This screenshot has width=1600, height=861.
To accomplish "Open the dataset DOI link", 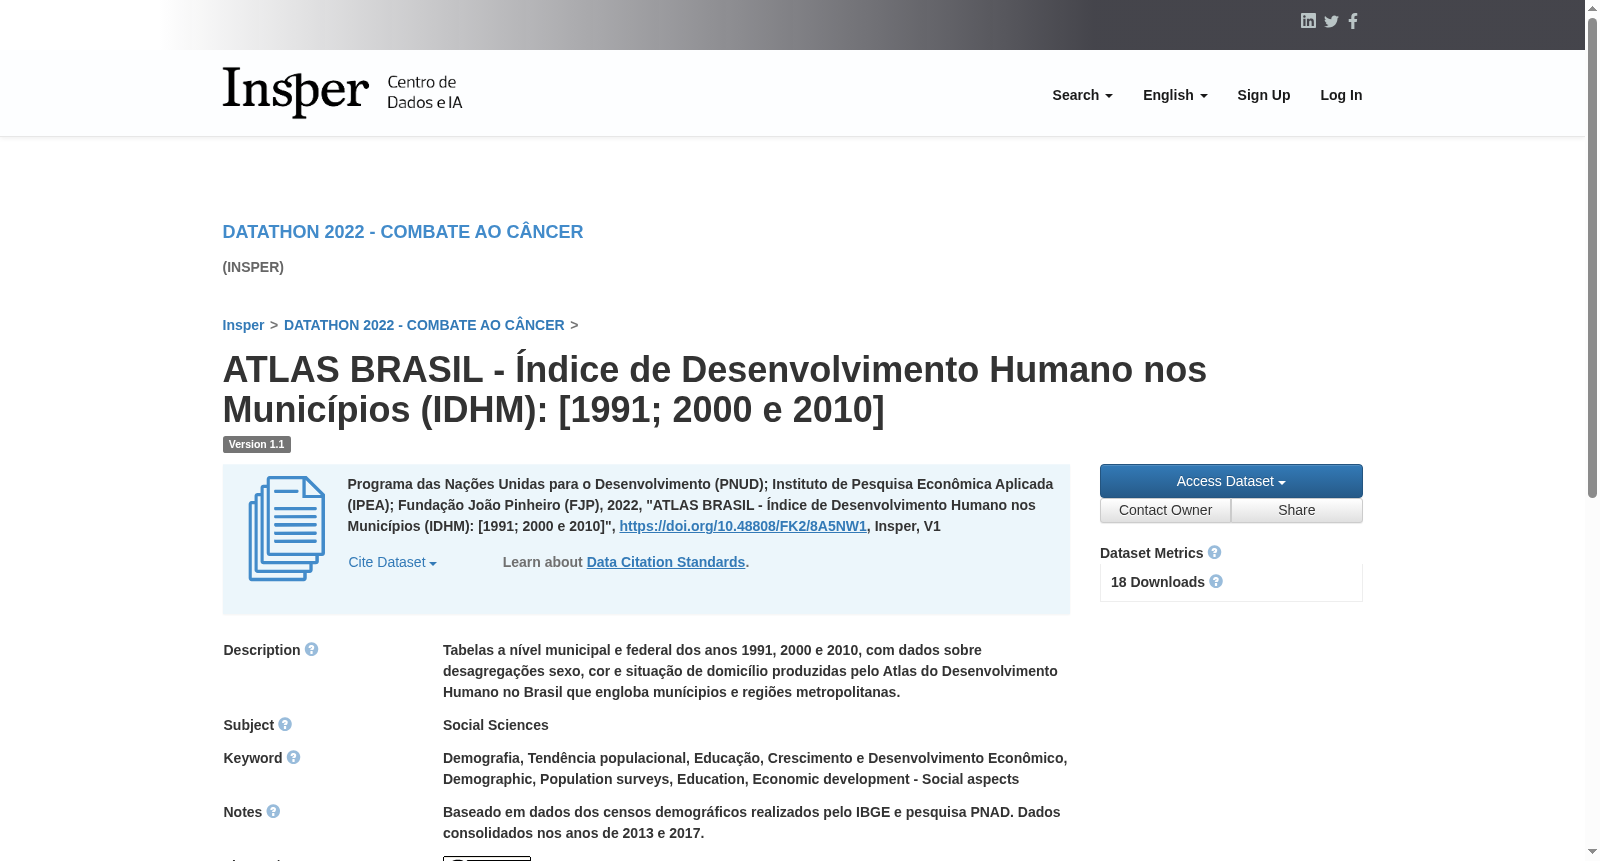I will (743, 526).
